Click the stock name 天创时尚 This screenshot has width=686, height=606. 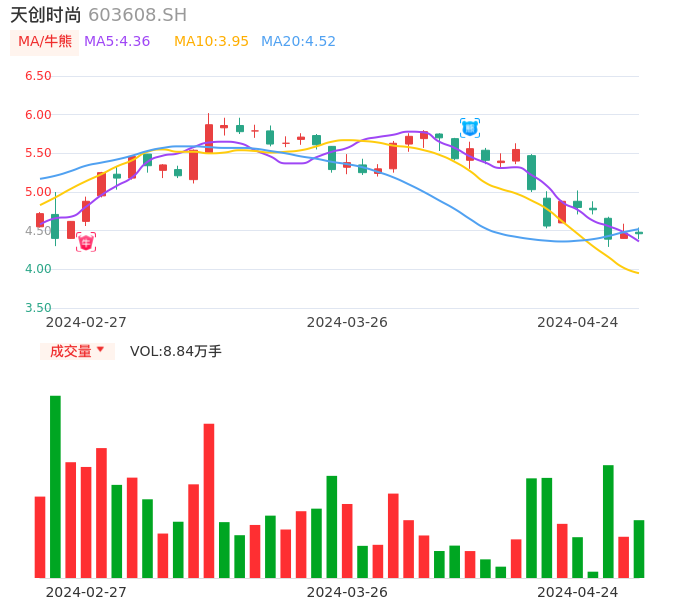tap(46, 15)
